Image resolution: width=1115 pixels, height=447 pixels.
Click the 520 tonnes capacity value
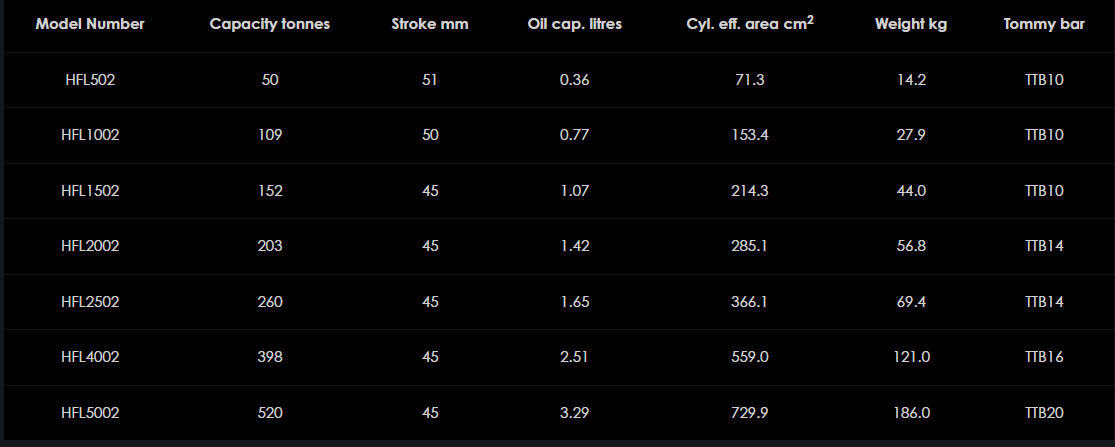tap(270, 412)
